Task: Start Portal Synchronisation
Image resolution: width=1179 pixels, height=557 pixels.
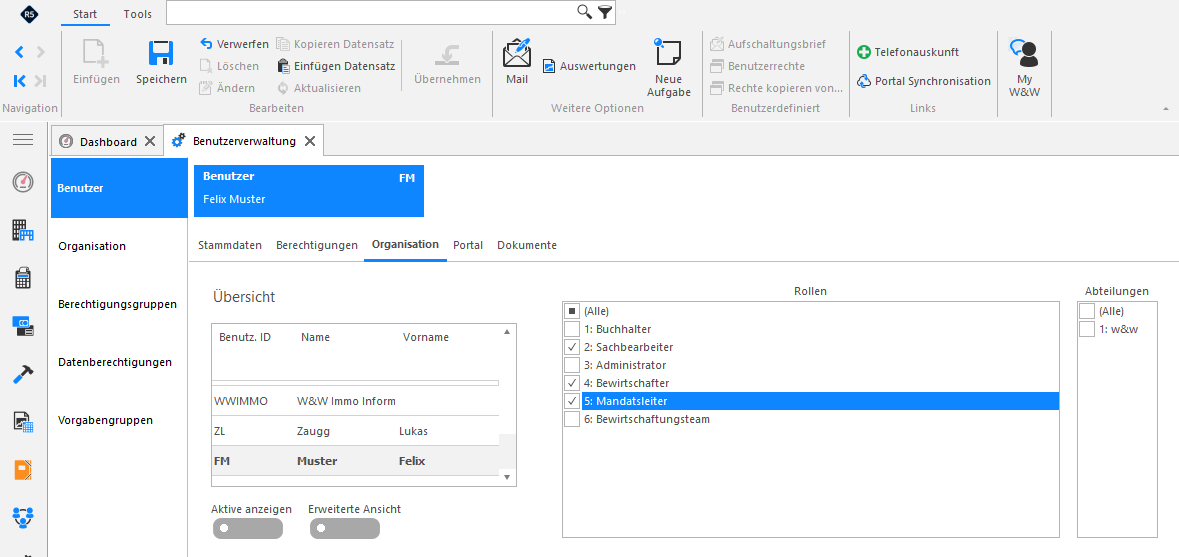Action: (x=924, y=81)
